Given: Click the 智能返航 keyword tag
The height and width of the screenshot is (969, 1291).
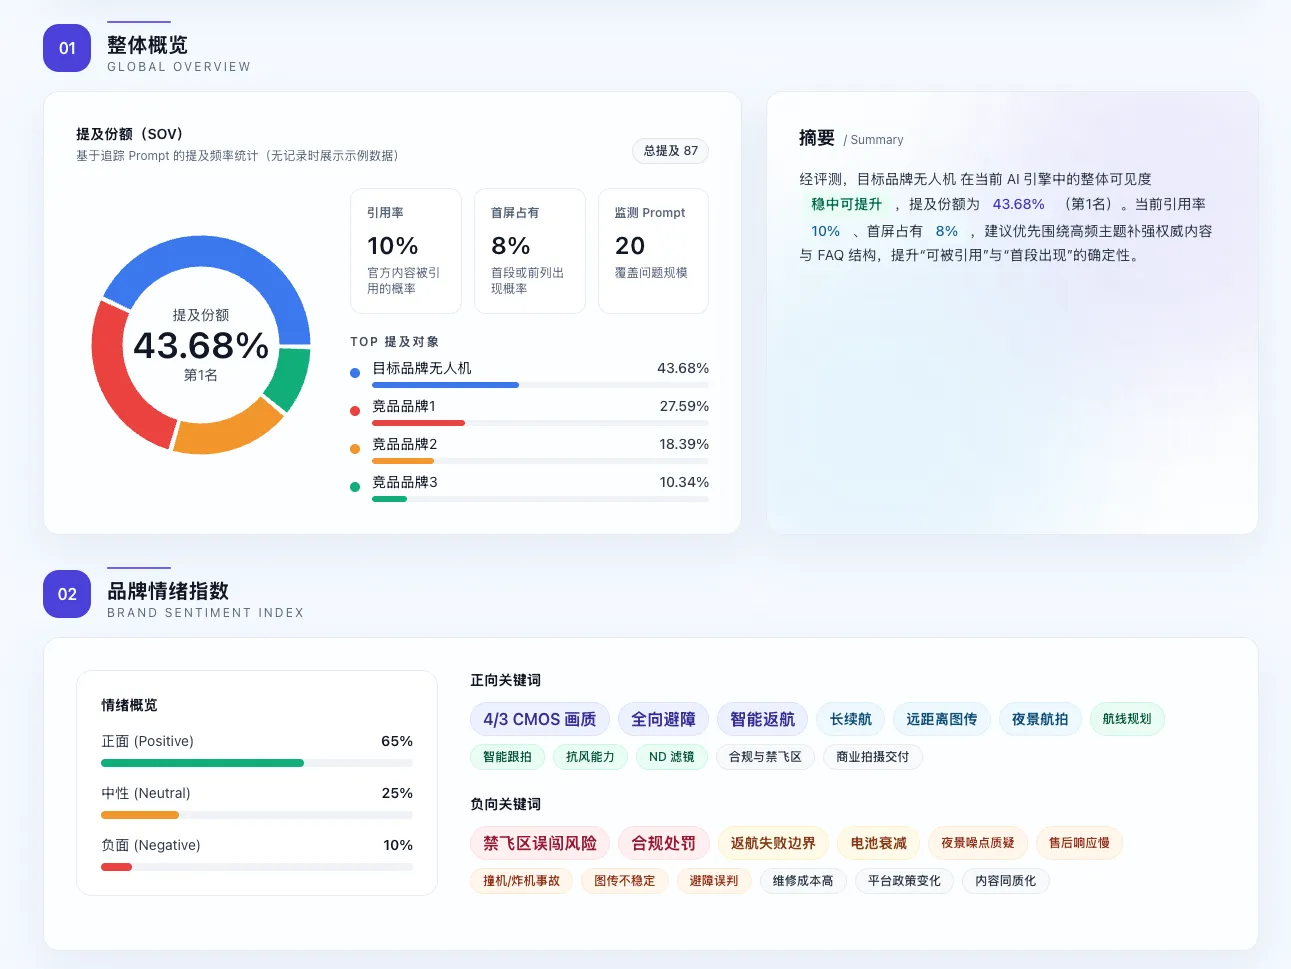Looking at the screenshot, I should [763, 719].
